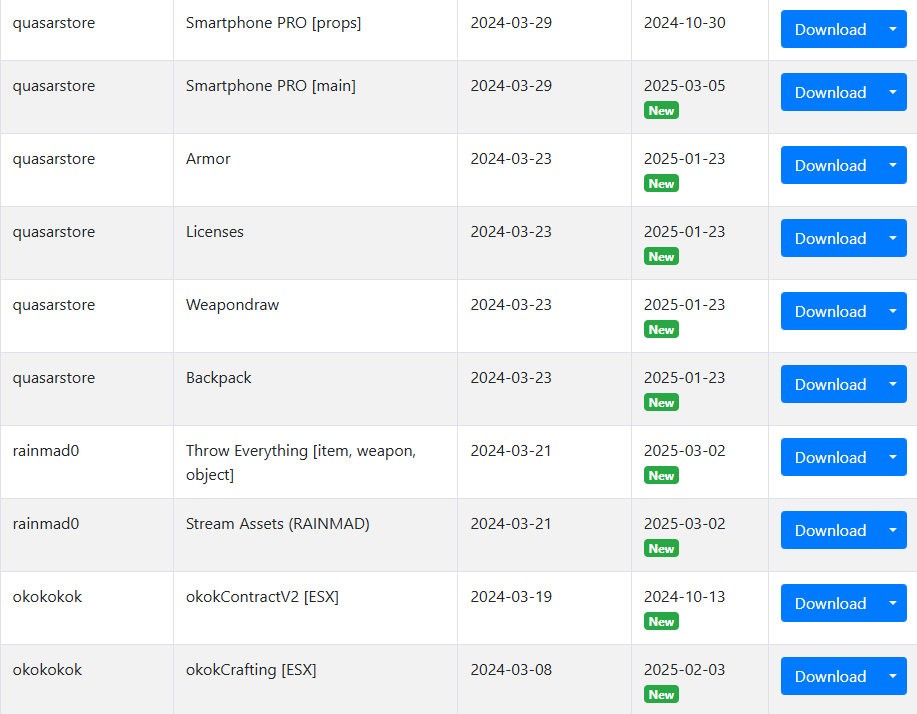Viewport: 917px width, 714px height.
Task: Open dropdown arrow for Smartphone PRO [props]
Action: pos(893,29)
